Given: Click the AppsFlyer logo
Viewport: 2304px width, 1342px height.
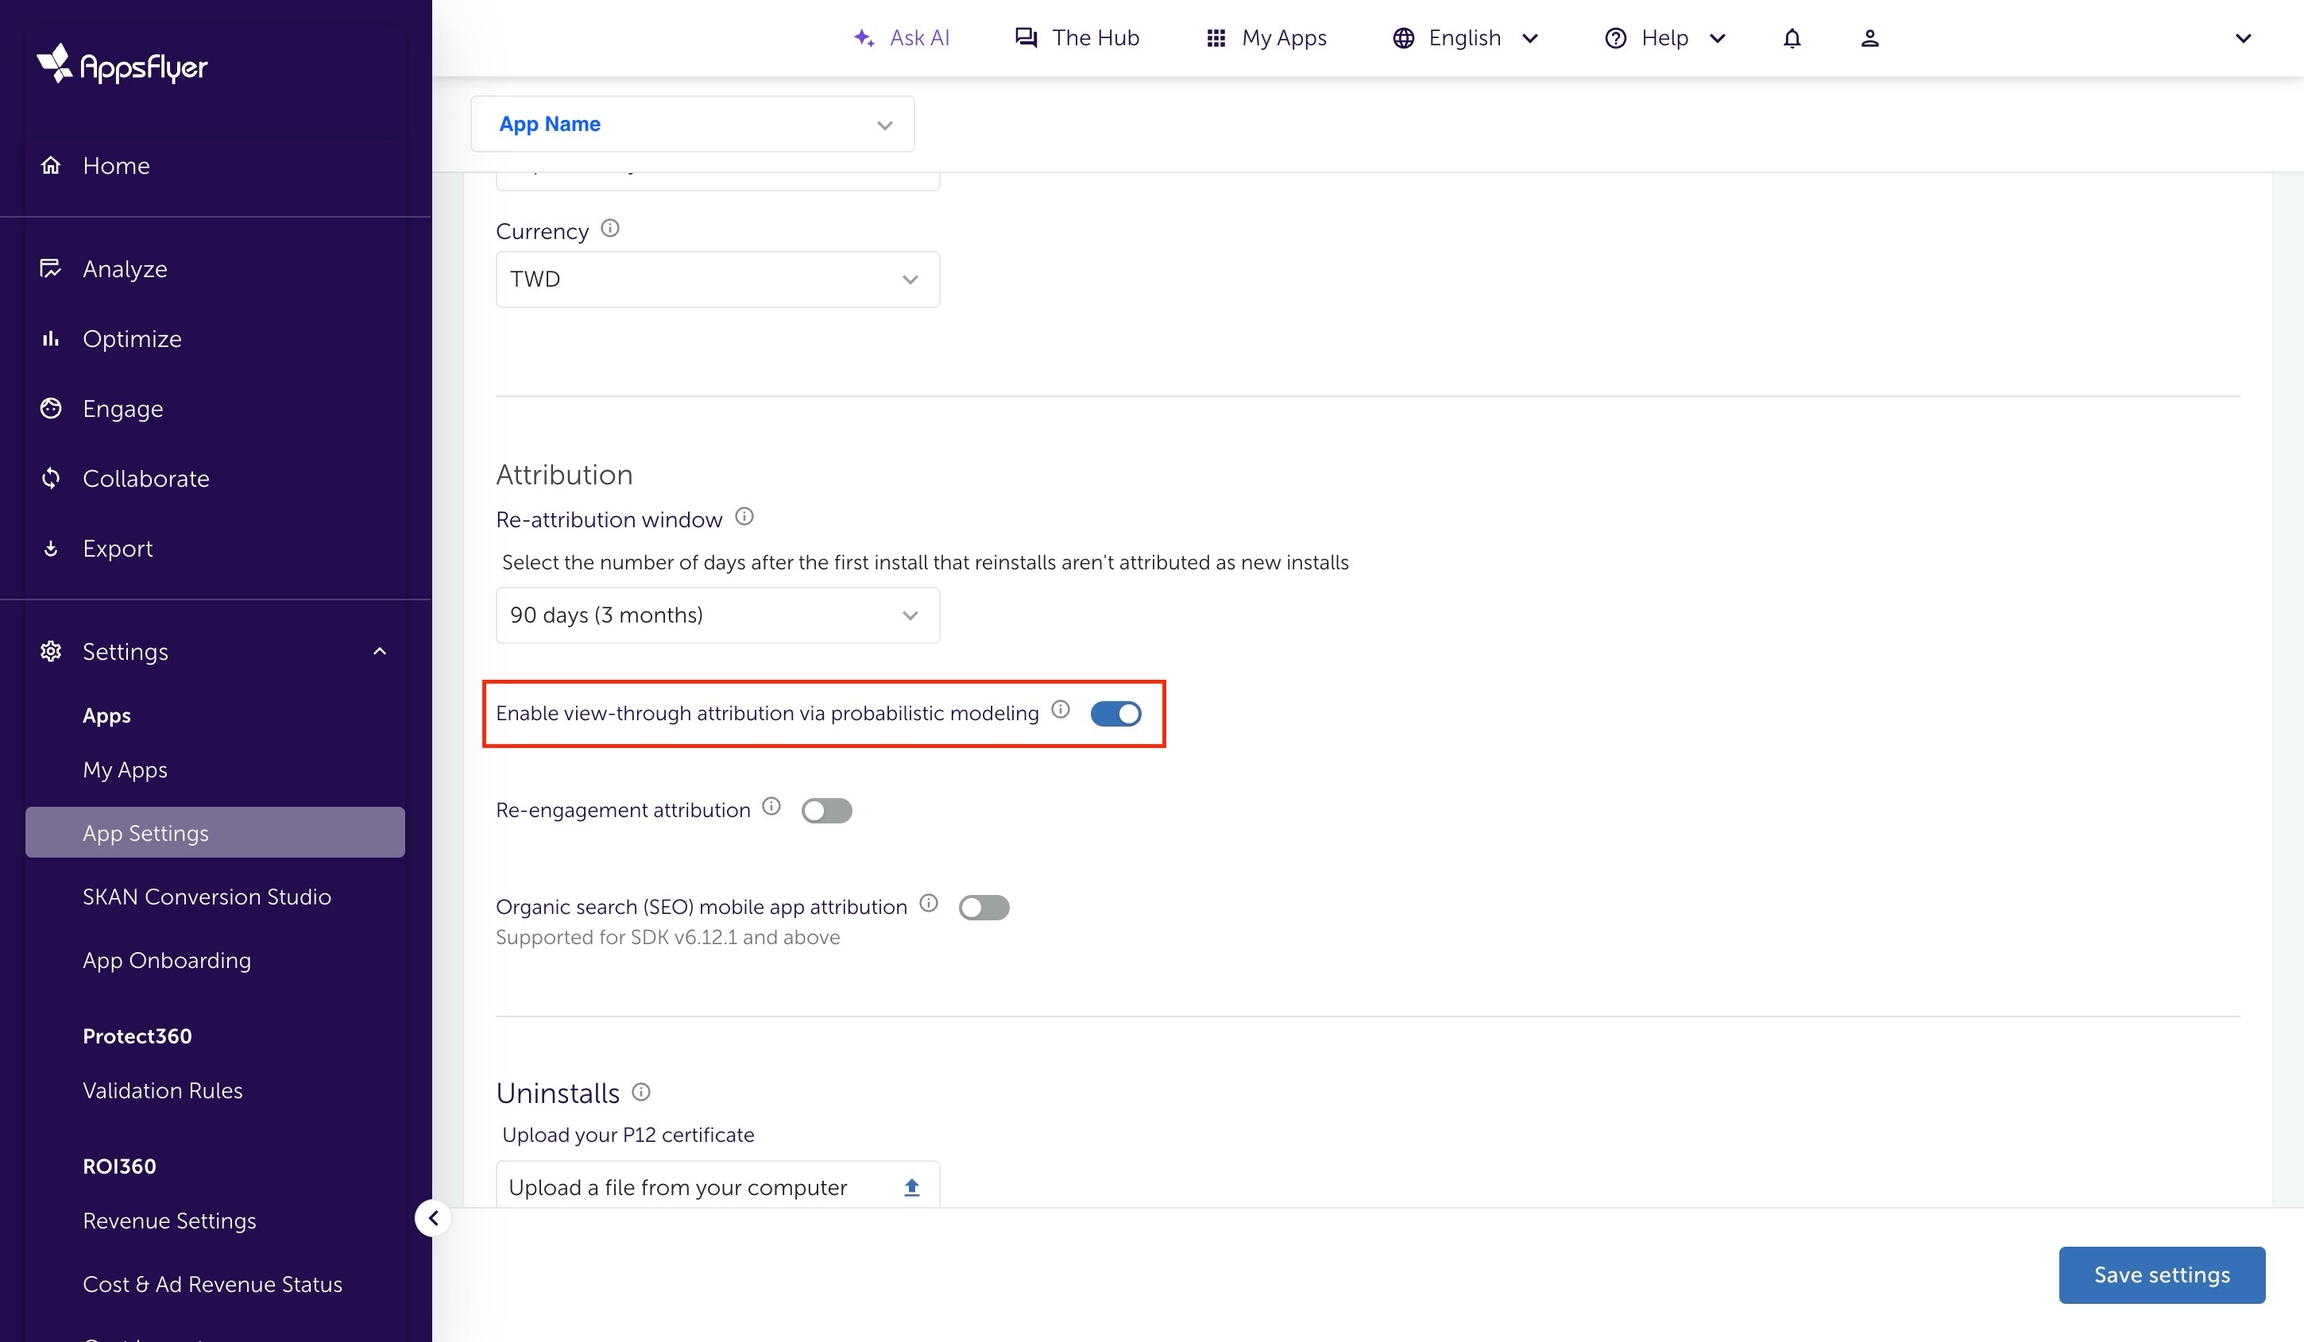Looking at the screenshot, I should (x=122, y=65).
